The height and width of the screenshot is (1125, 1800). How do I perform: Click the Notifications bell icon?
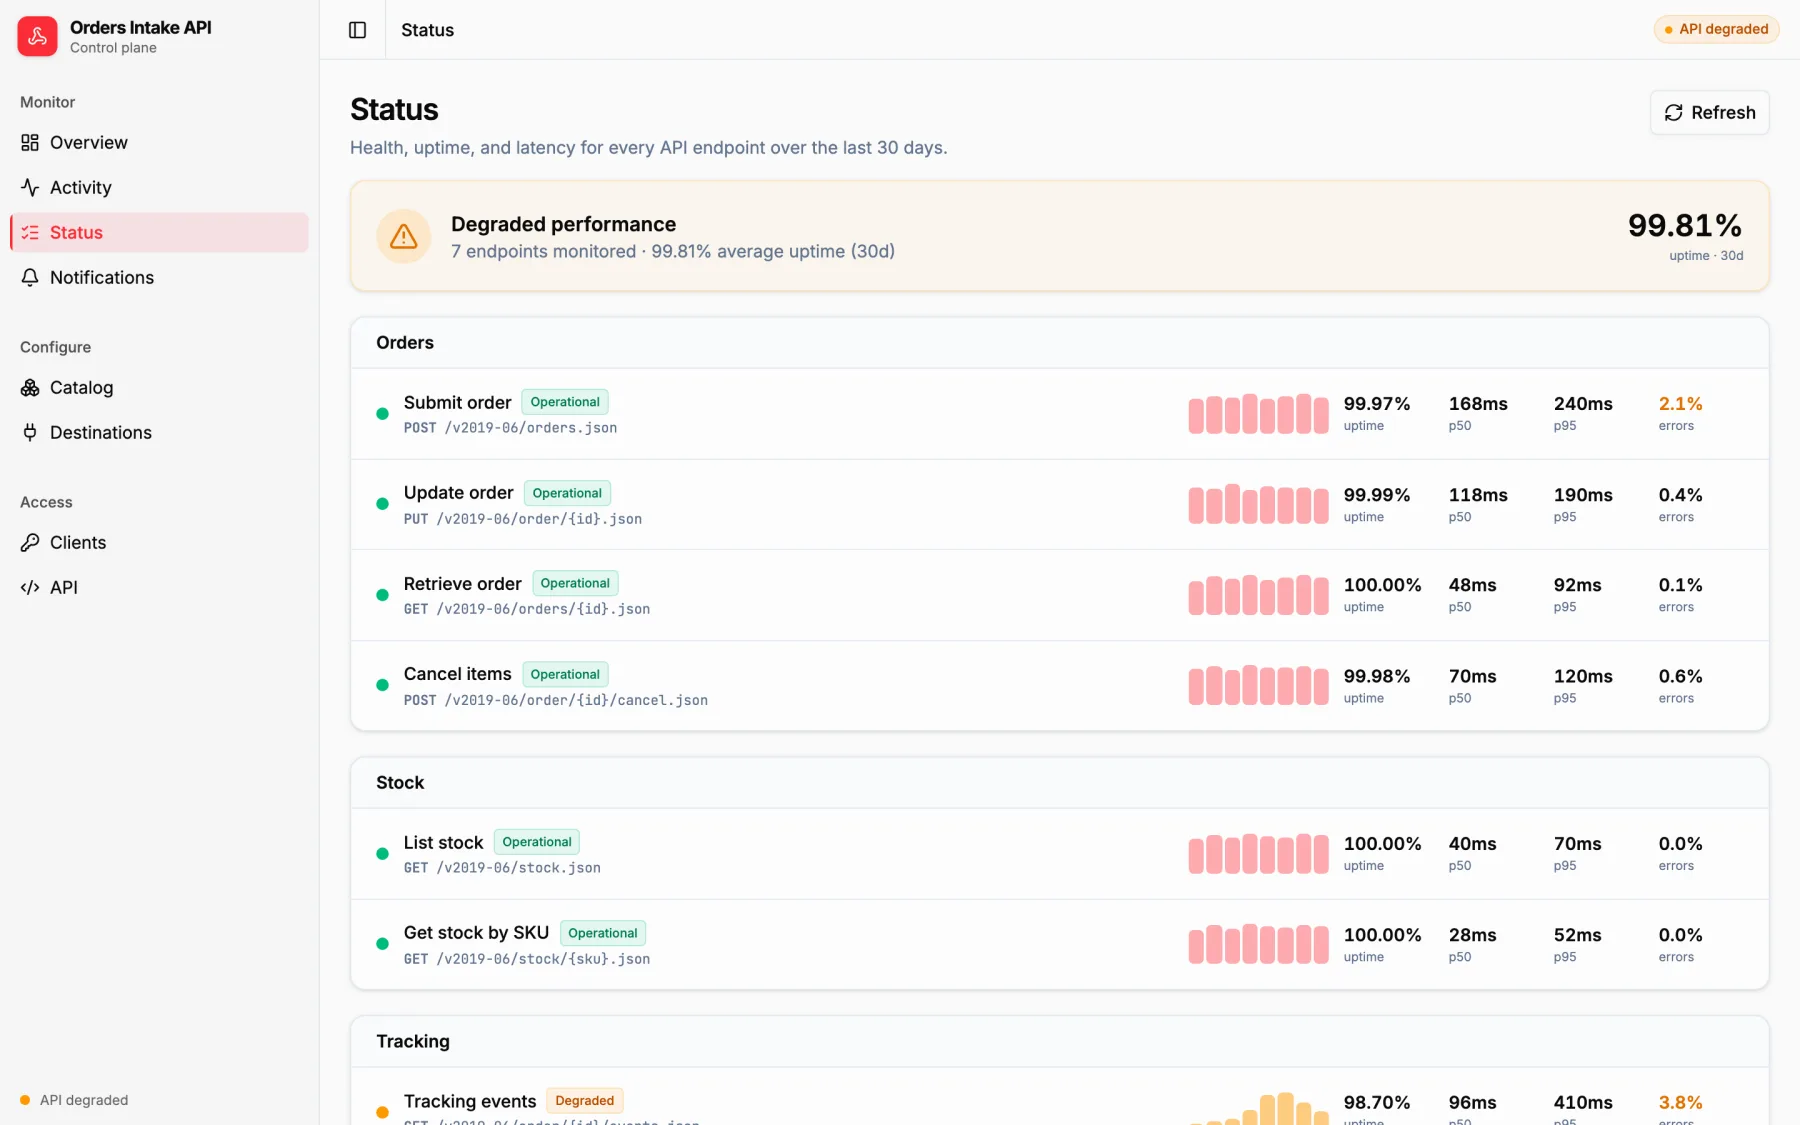point(30,277)
